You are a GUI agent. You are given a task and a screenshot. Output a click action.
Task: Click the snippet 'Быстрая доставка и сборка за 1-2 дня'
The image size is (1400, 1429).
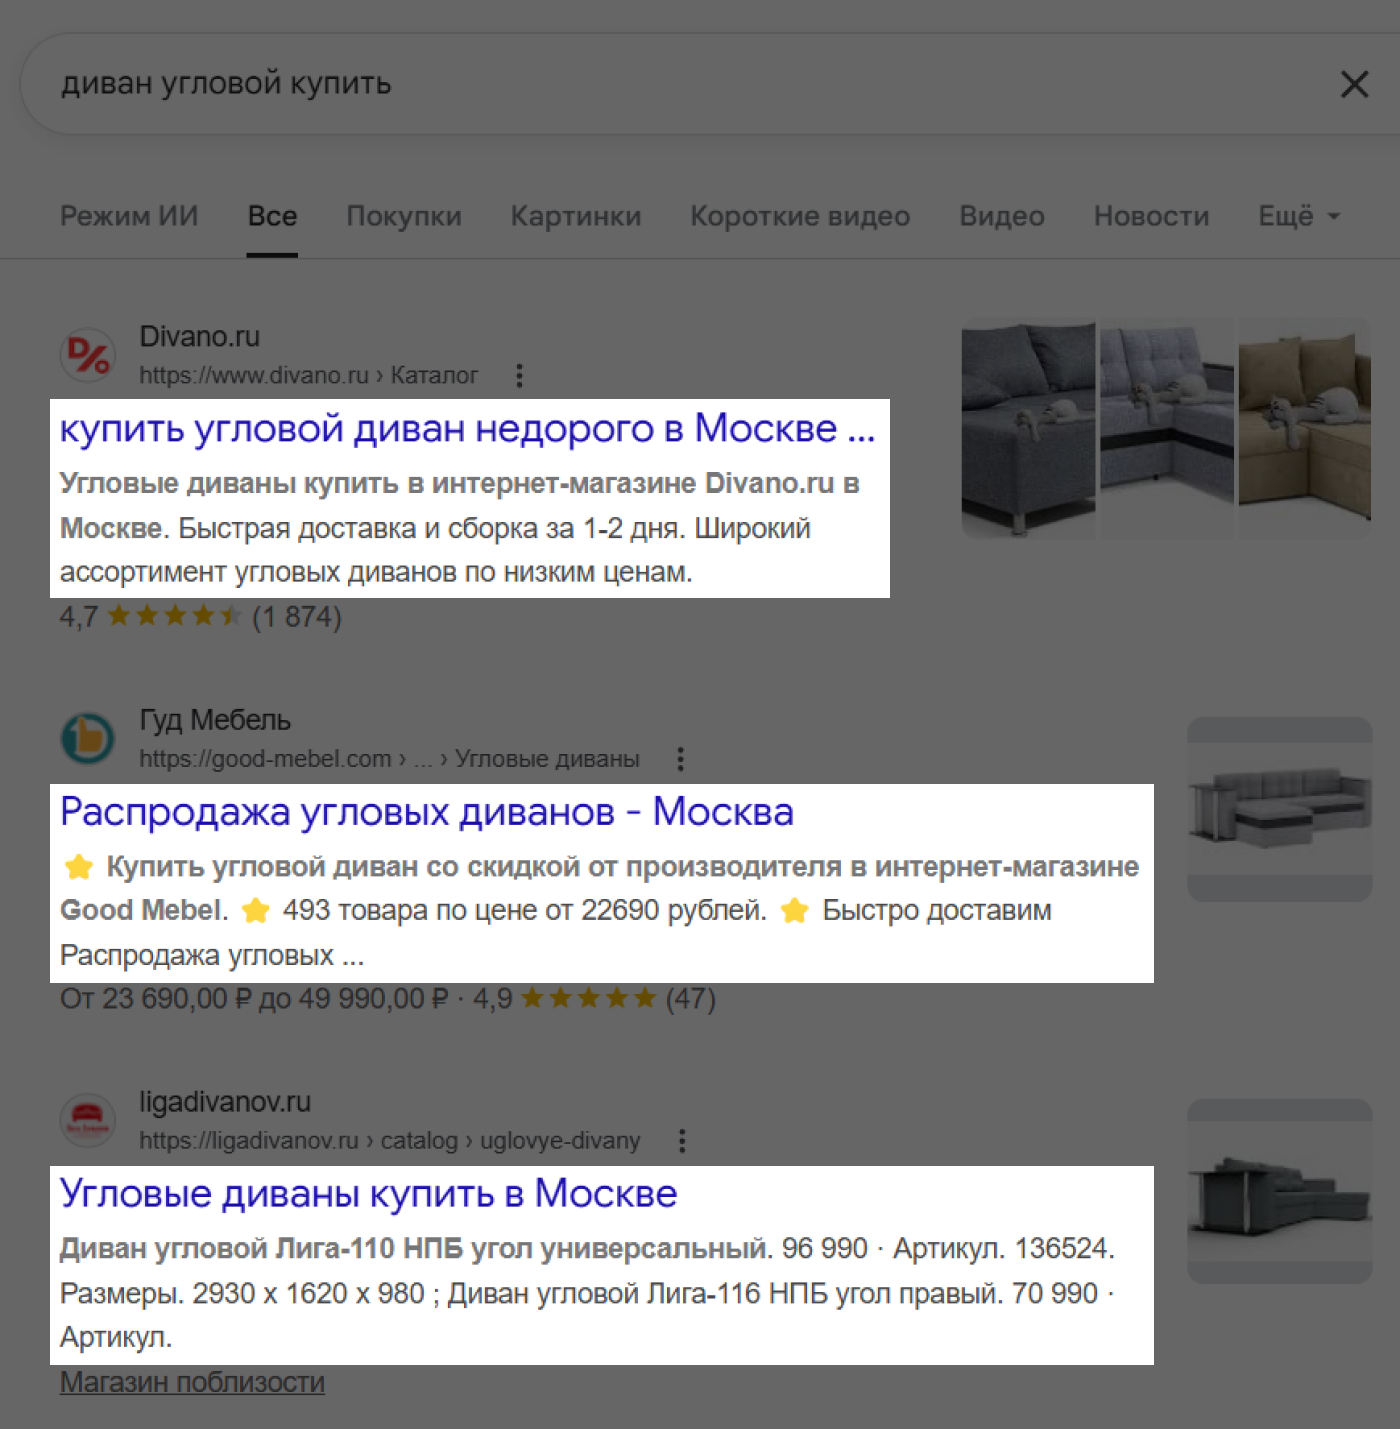431,528
